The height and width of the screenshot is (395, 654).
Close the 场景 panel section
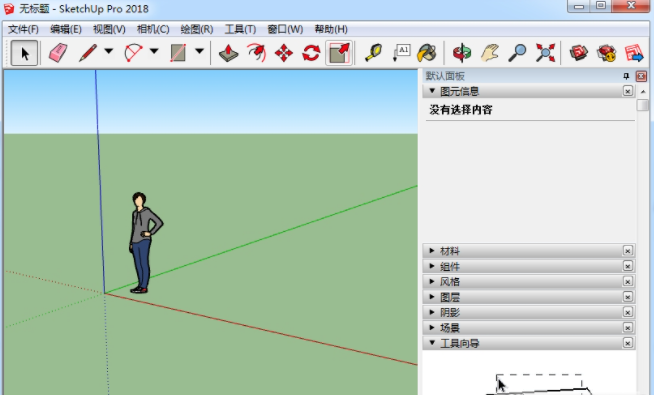(x=628, y=327)
